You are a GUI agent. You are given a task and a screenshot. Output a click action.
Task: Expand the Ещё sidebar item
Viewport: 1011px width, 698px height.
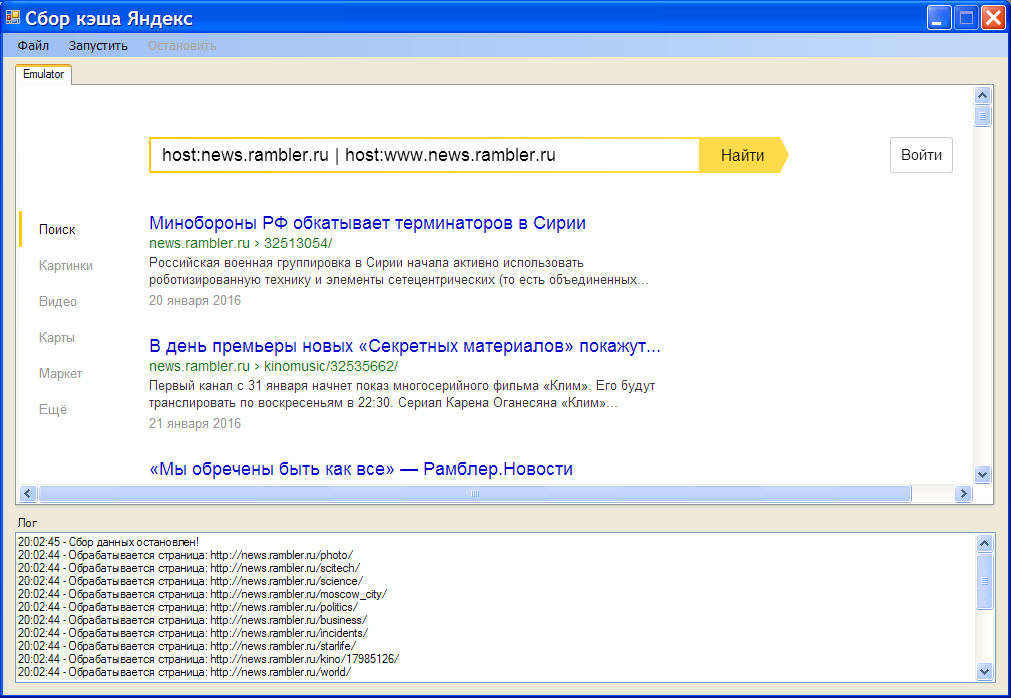tap(53, 410)
